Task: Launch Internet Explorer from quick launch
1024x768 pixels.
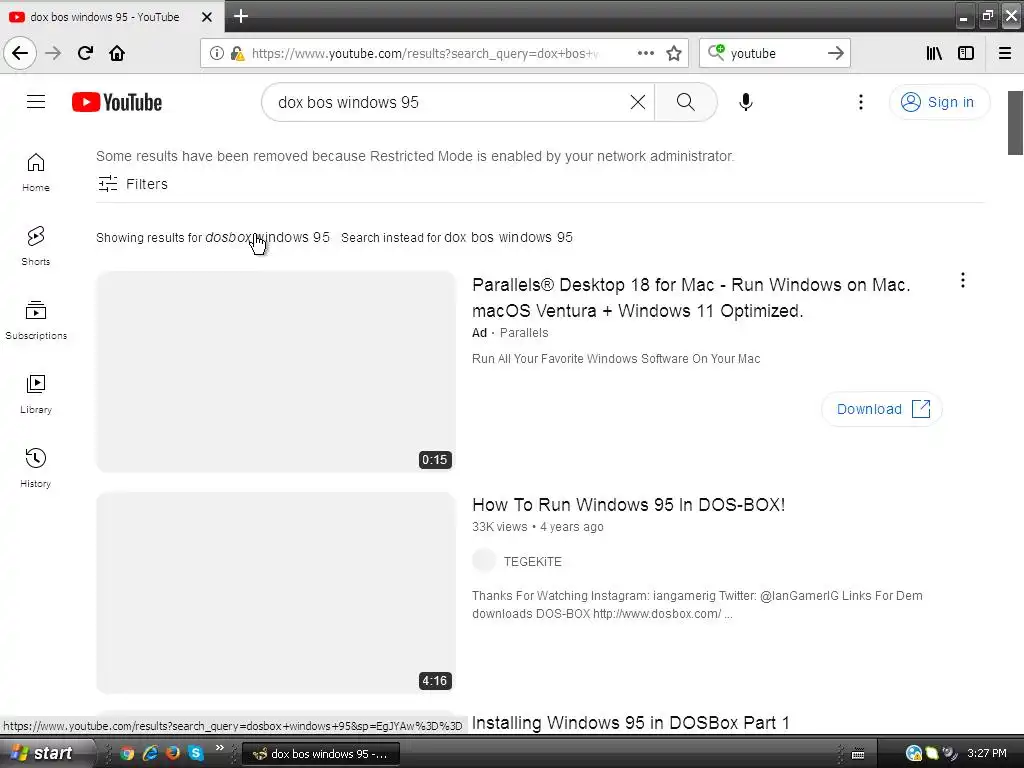Action: tap(150, 754)
